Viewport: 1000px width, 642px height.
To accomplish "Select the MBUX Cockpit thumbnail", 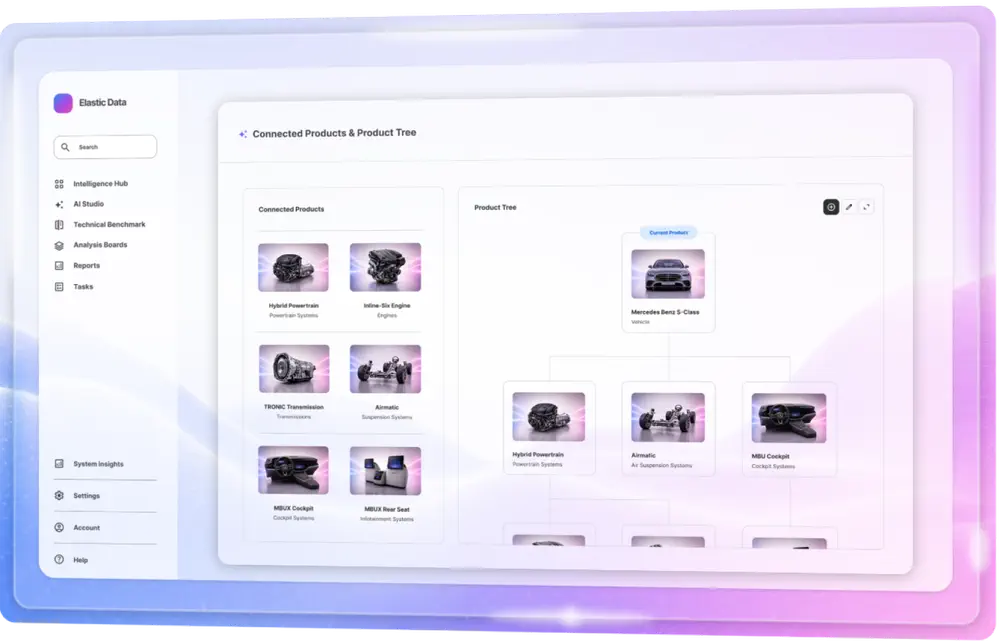I will coord(293,470).
